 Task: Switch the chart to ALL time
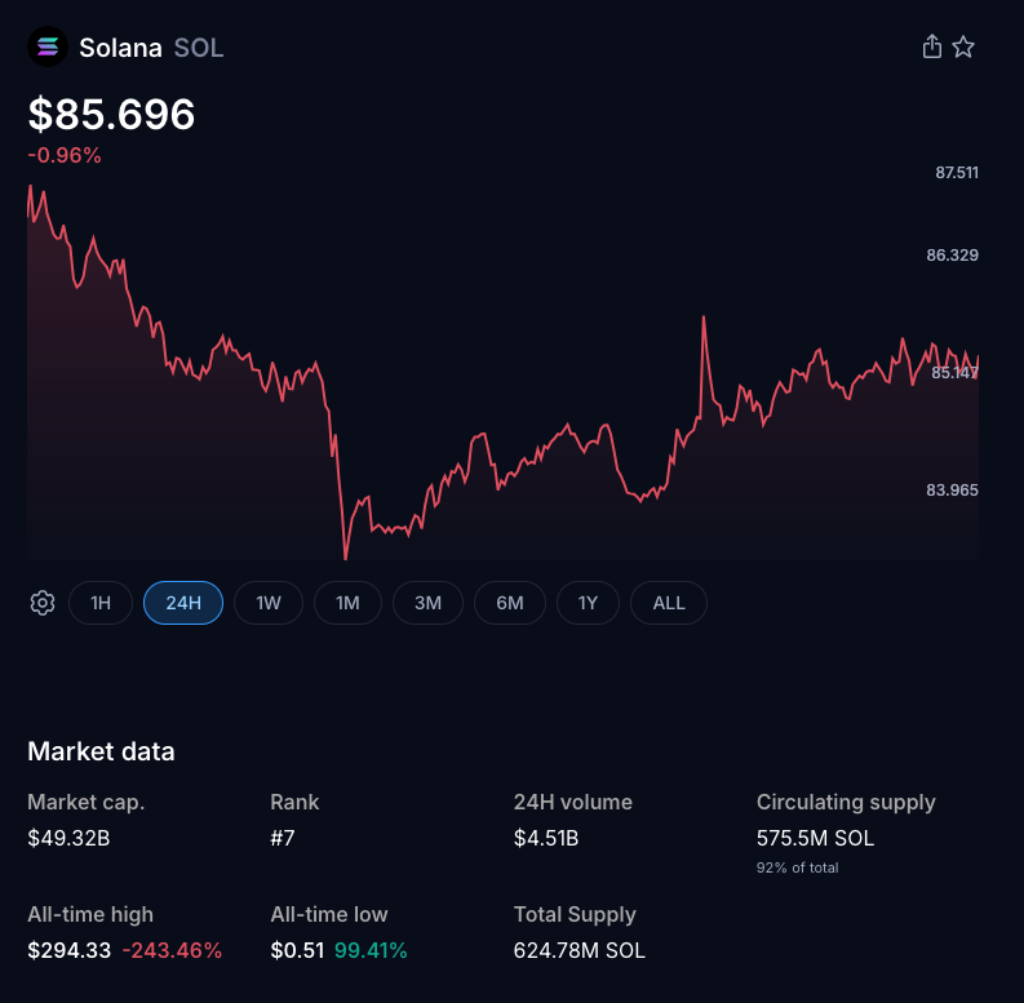(668, 603)
